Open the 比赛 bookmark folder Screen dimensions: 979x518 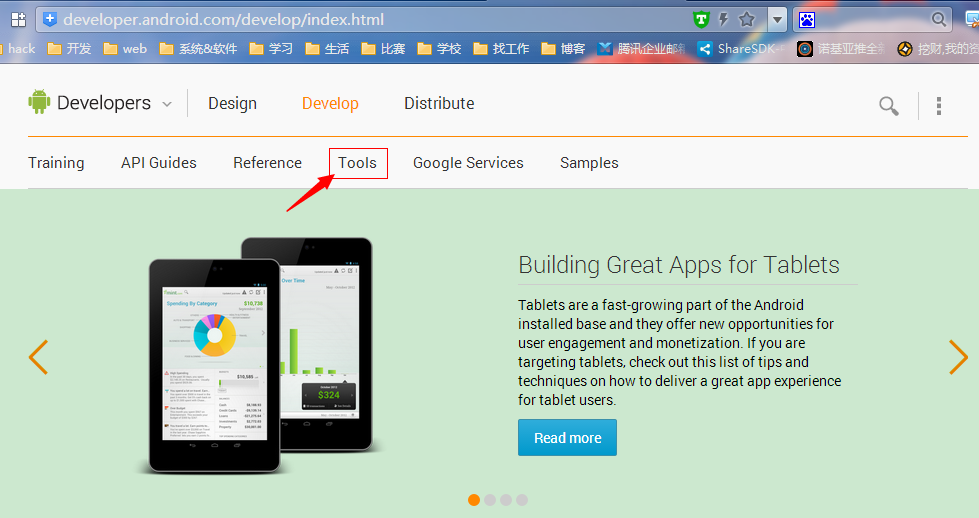[383, 49]
